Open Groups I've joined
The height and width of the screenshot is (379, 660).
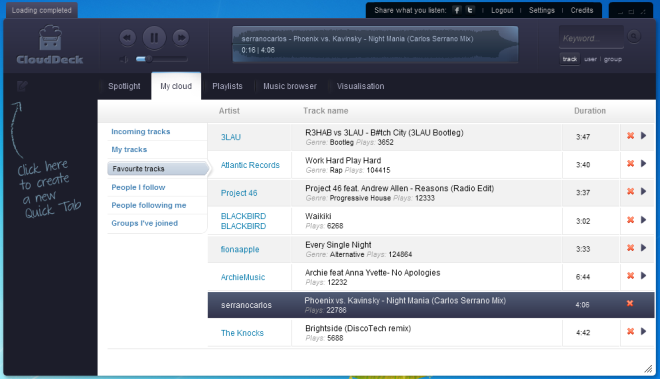144,223
